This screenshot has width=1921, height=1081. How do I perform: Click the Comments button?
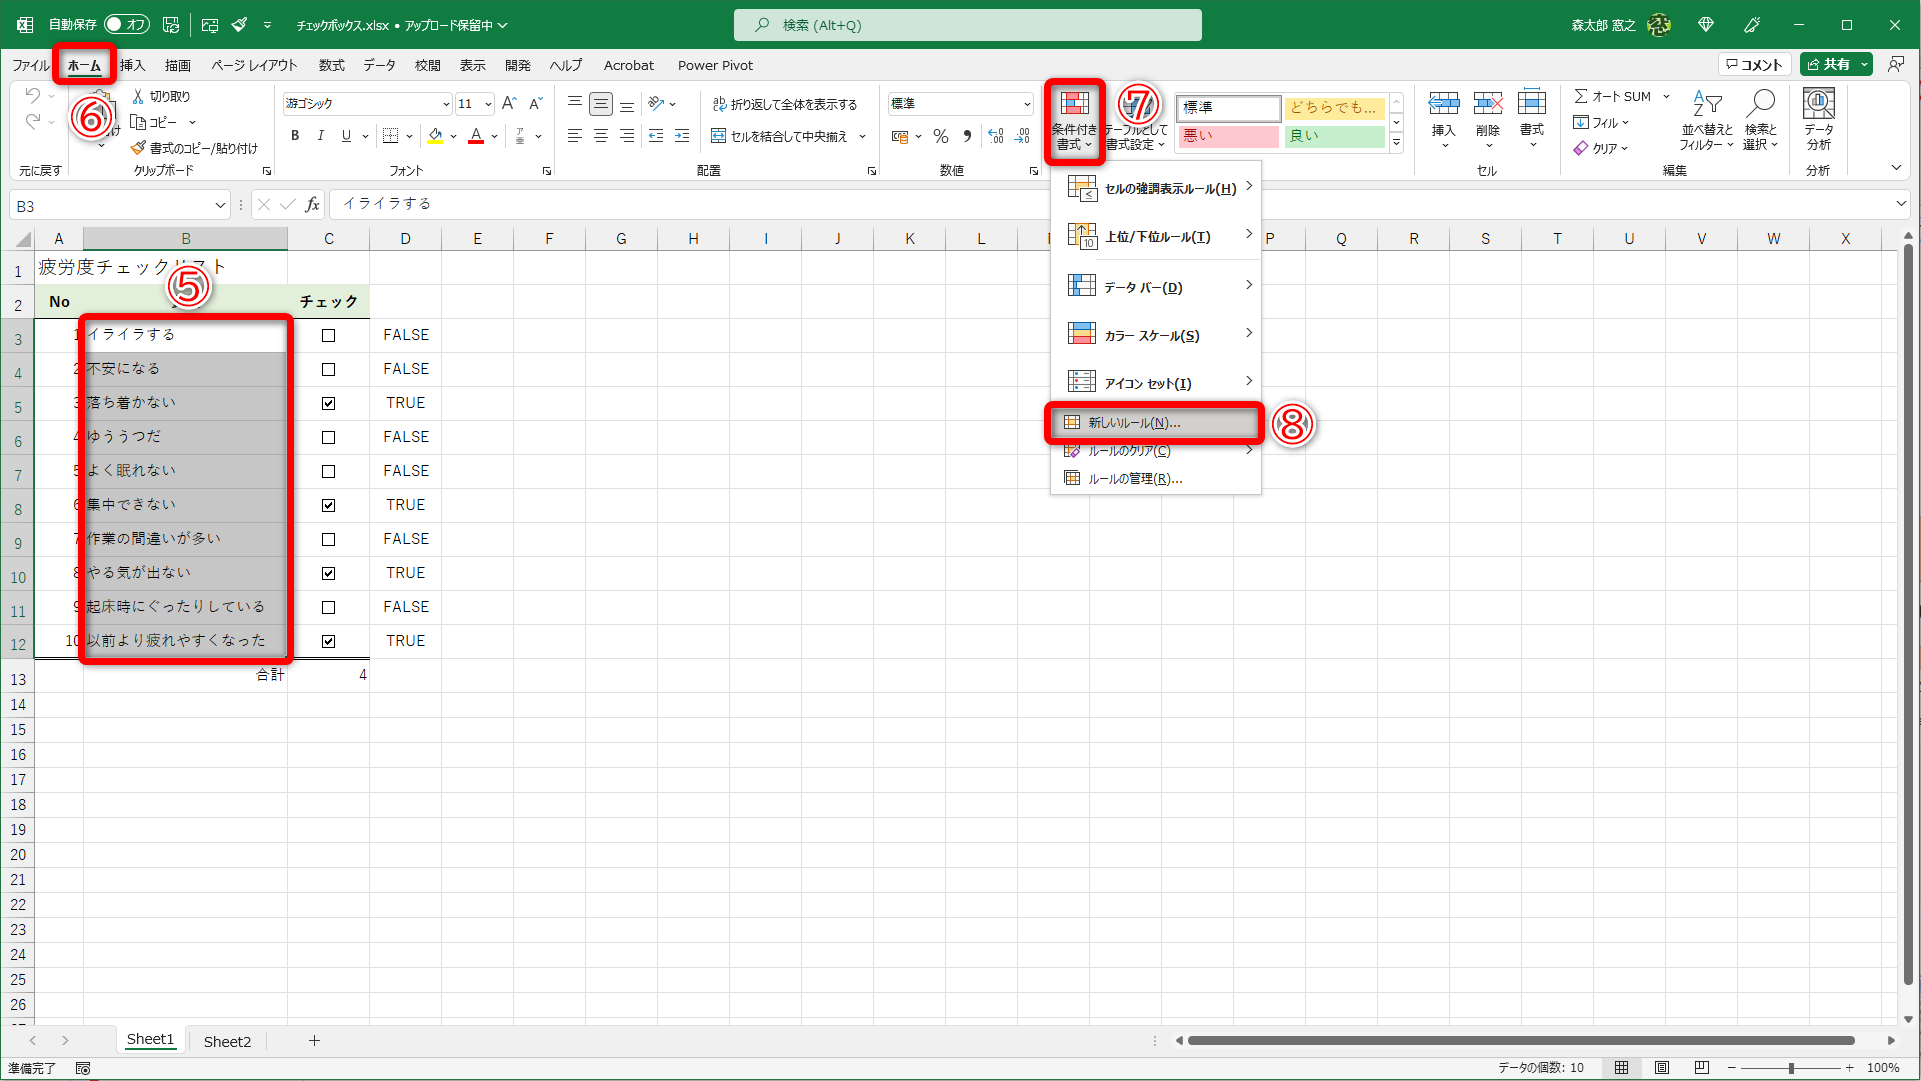pos(1755,64)
